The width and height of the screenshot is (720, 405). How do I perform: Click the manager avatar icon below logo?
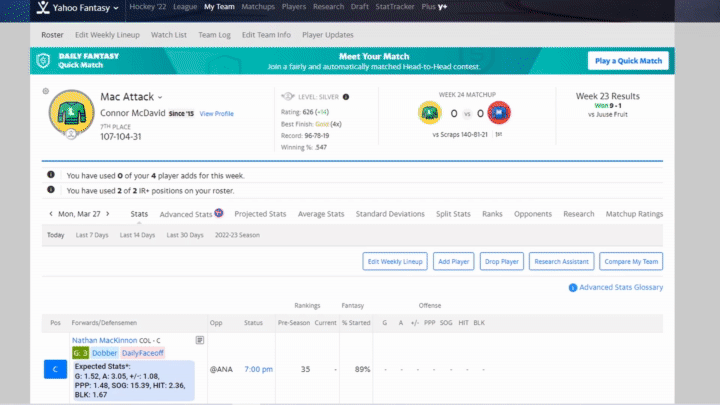(71, 135)
